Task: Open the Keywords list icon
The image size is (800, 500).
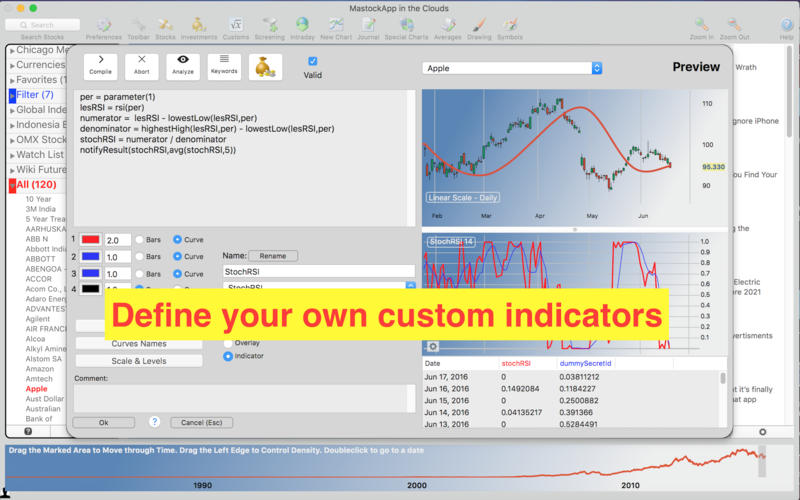Action: 224,66
